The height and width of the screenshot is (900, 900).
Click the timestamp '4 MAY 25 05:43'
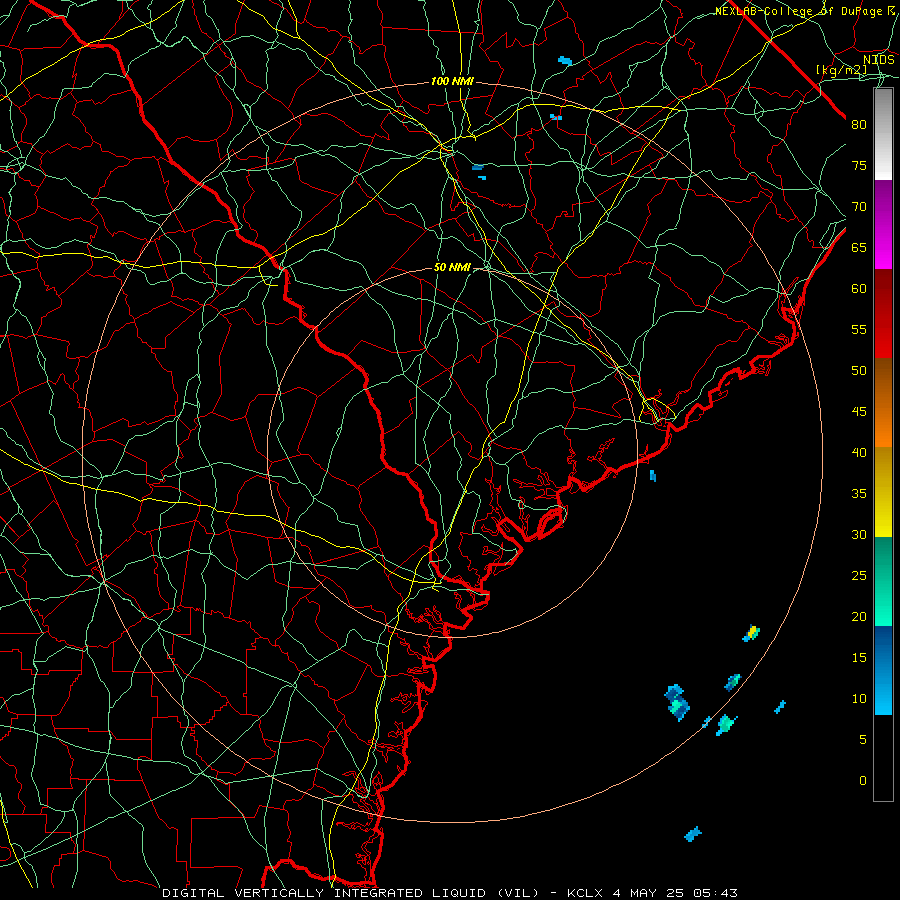click(675, 893)
